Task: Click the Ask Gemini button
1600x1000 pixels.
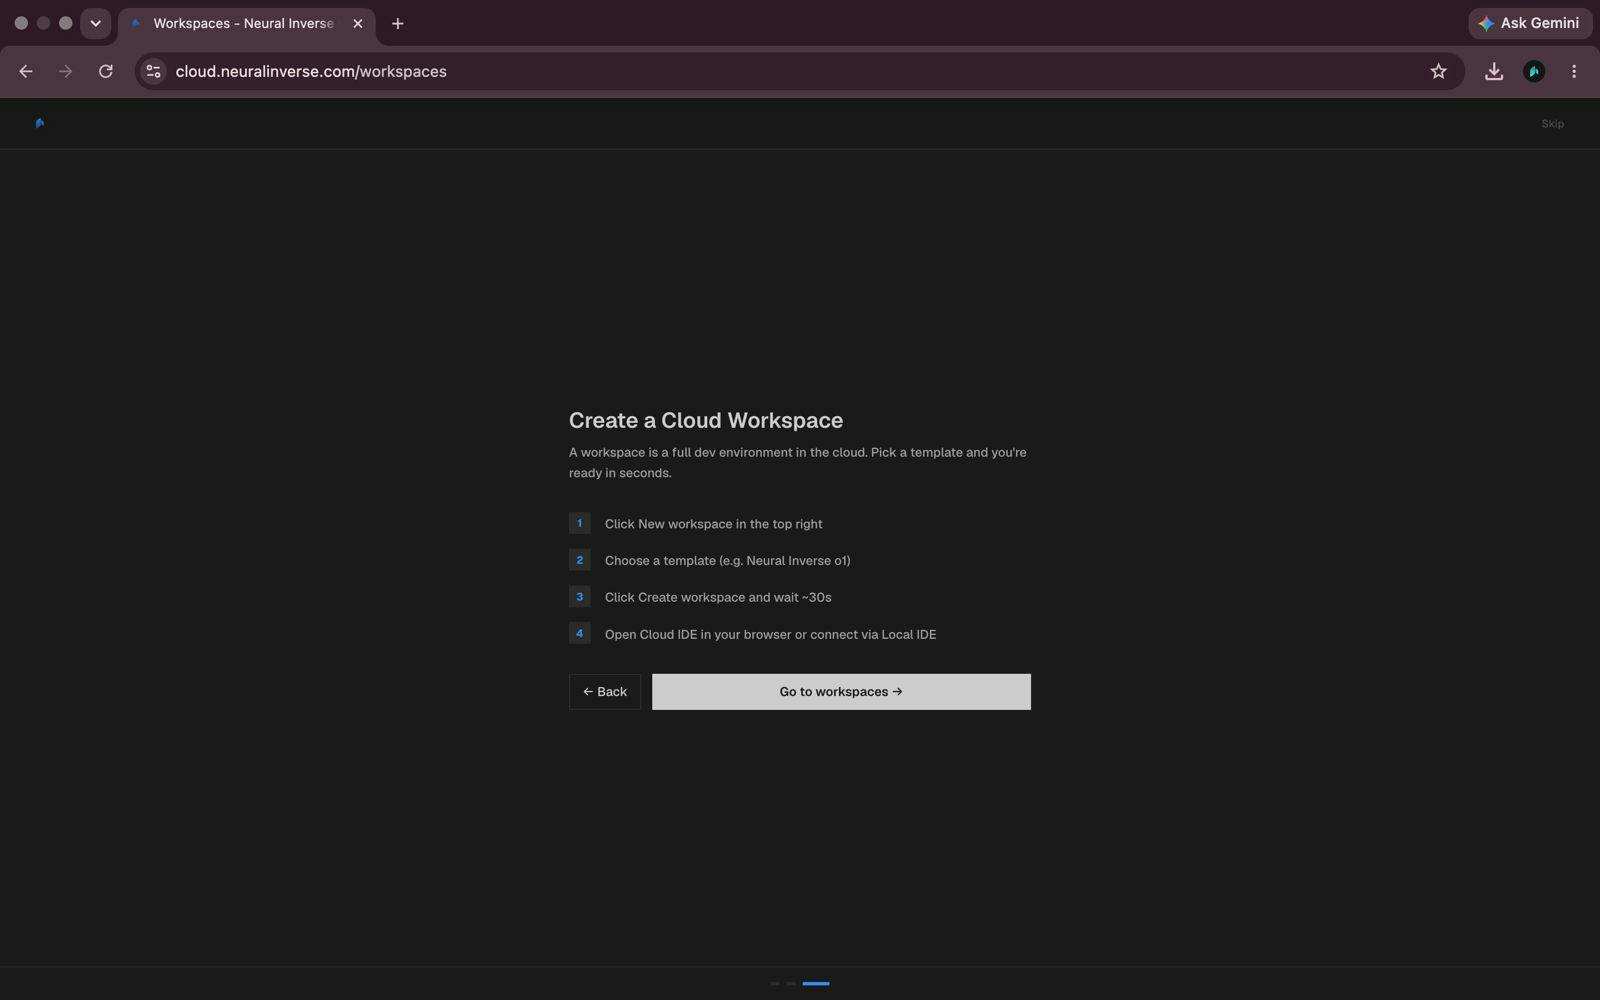Action: (1530, 23)
